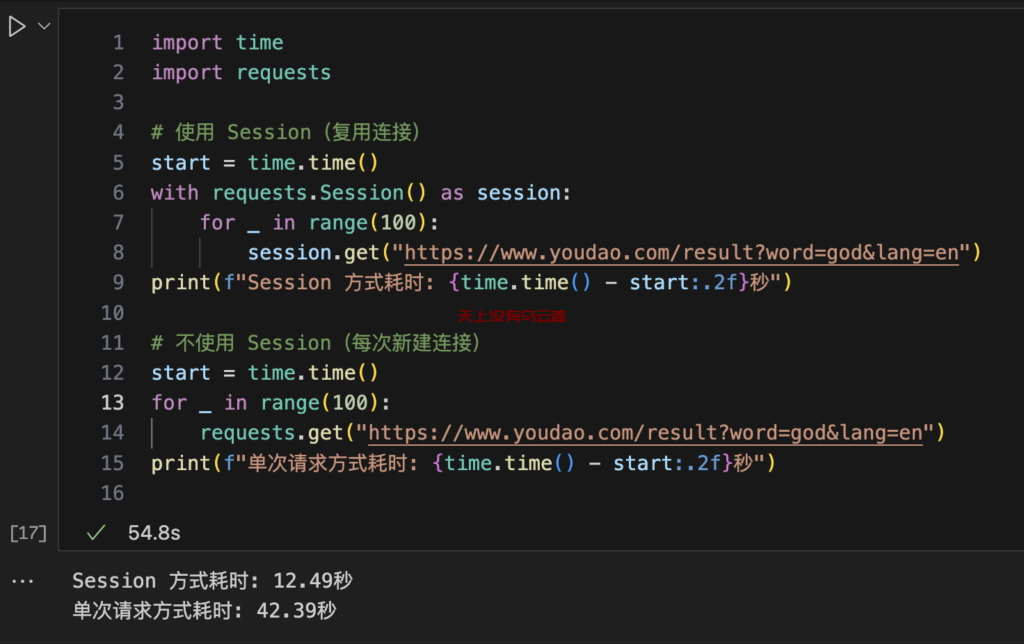Screen dimensions: 1024x644
Task: Open run options dropdown arrow
Action: coord(44,27)
